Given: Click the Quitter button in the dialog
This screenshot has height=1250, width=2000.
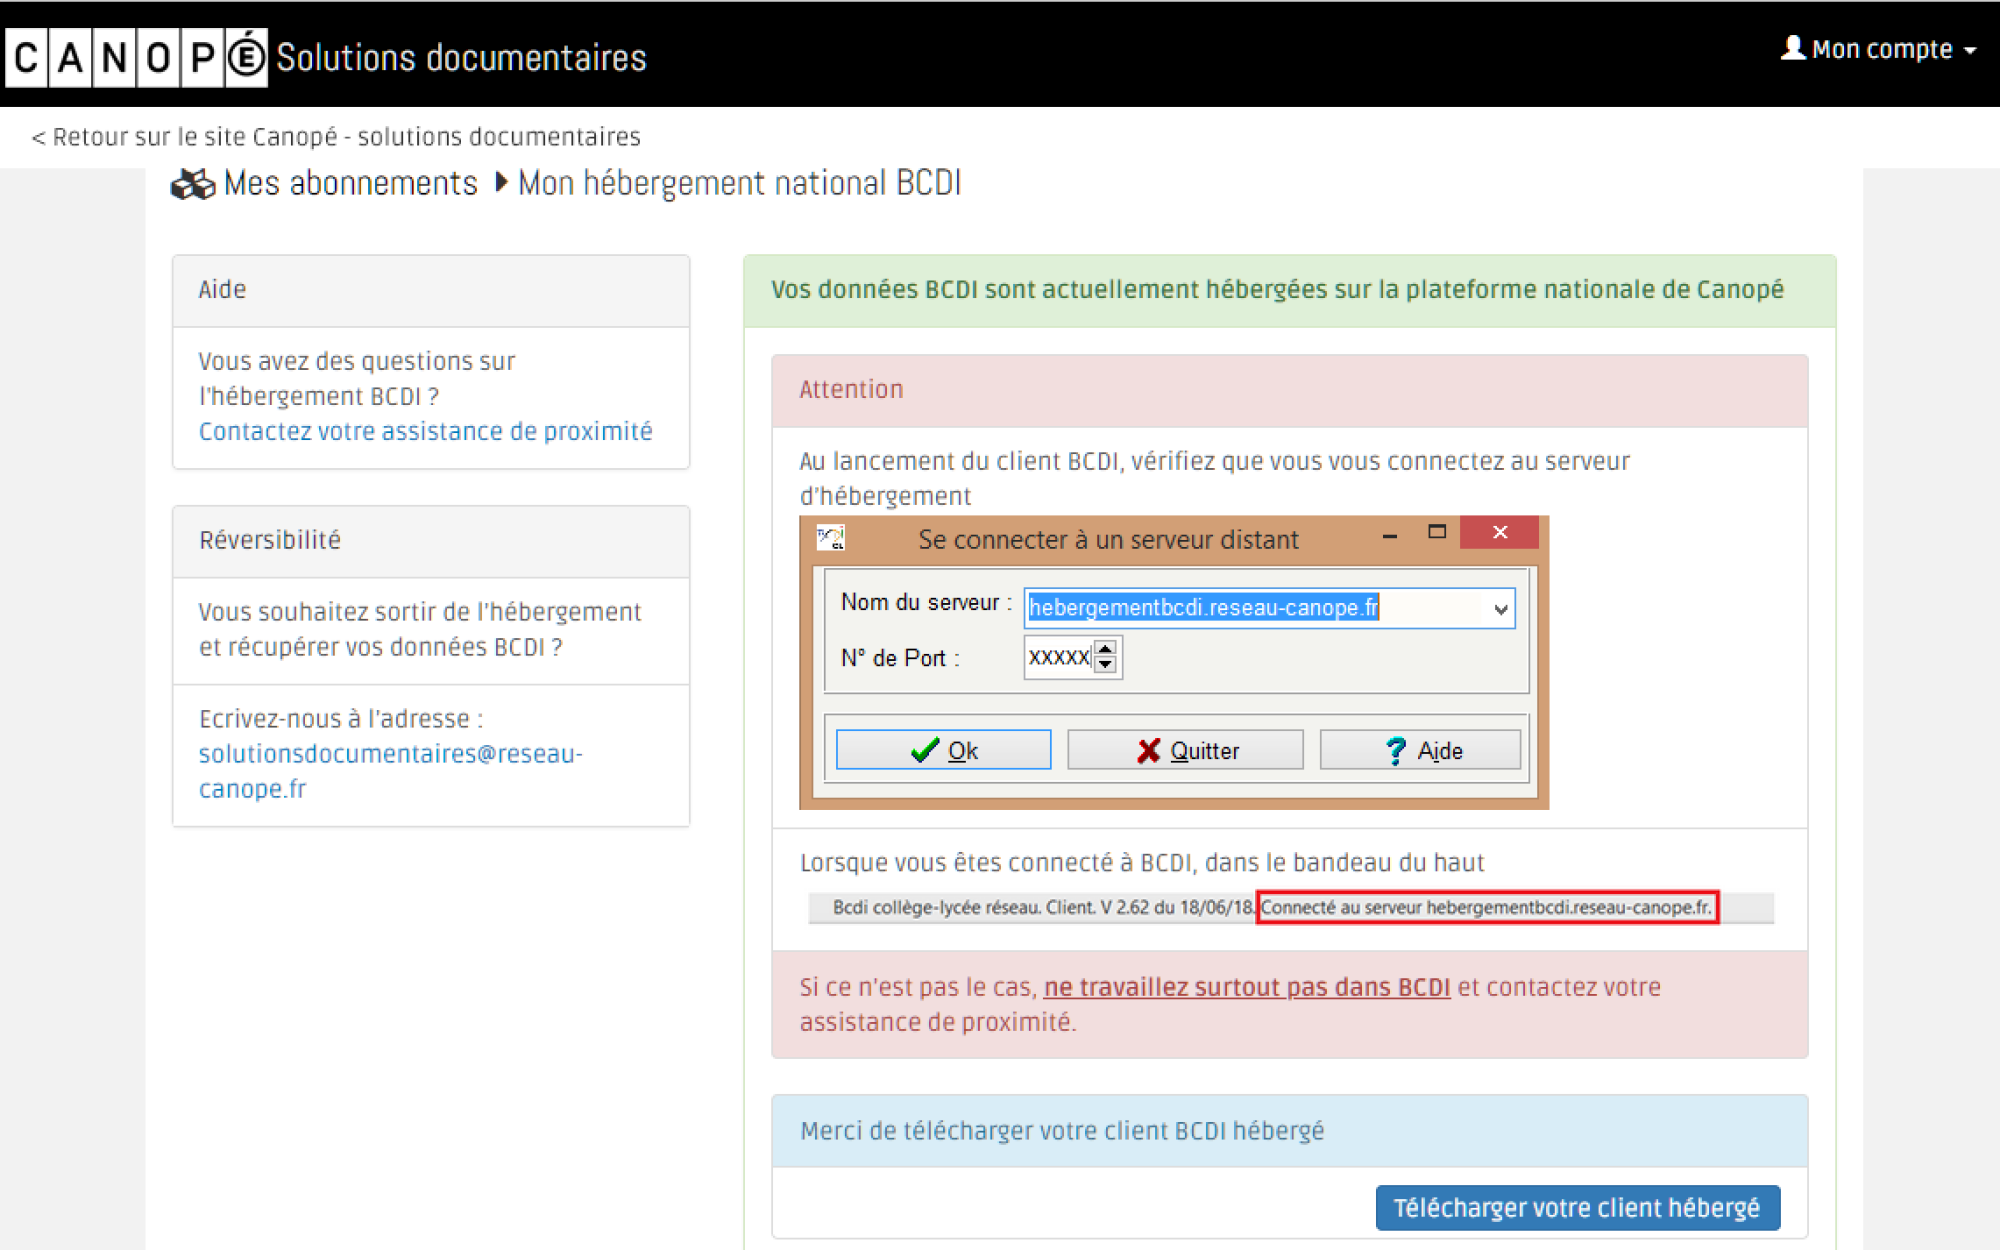Looking at the screenshot, I should point(1185,750).
